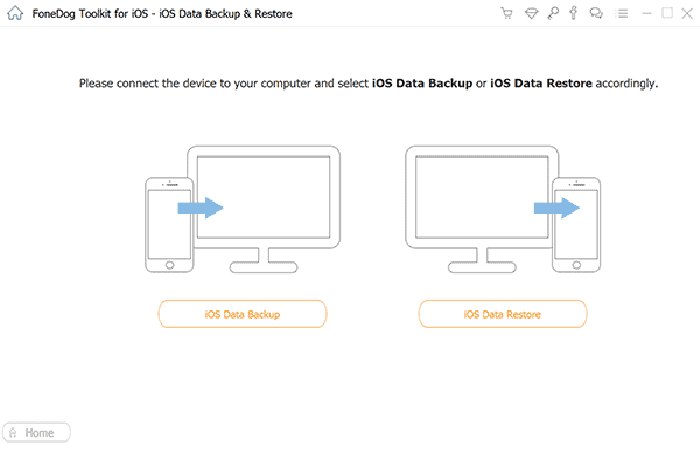The width and height of the screenshot is (700, 450).
Task: Open the shopping cart purchase icon
Action: [x=506, y=13]
